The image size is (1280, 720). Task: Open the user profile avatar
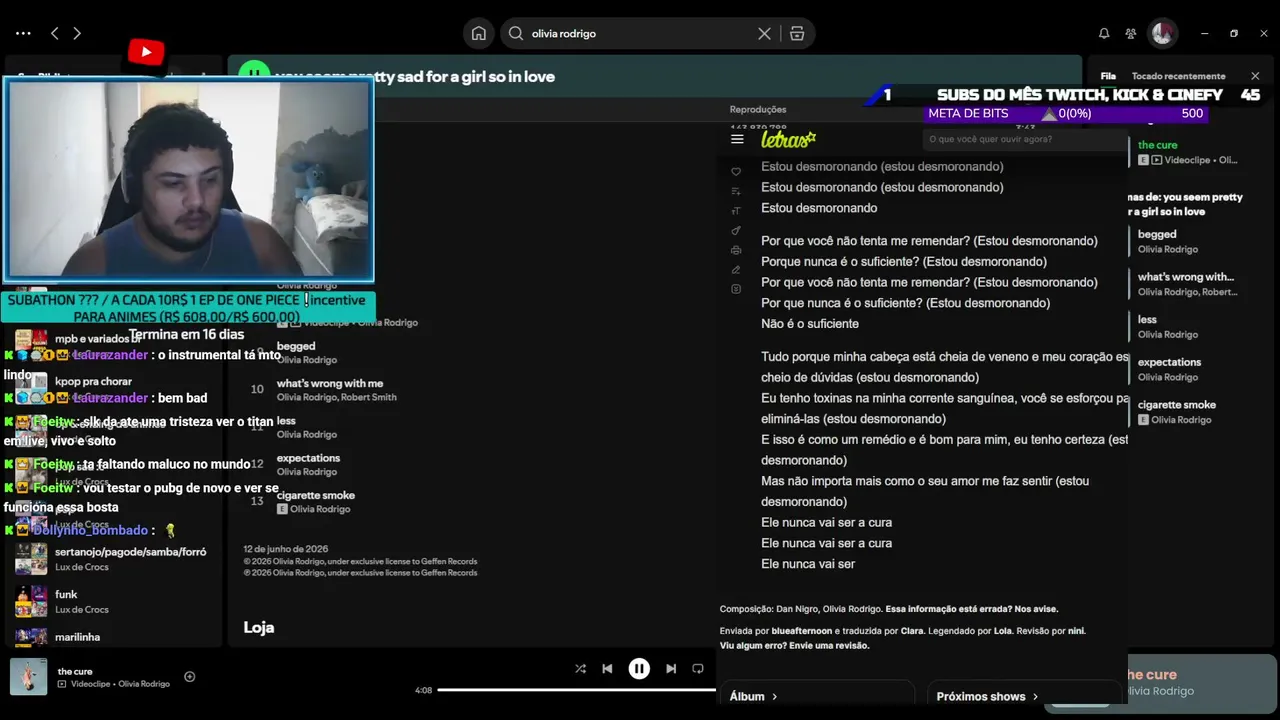1162,33
